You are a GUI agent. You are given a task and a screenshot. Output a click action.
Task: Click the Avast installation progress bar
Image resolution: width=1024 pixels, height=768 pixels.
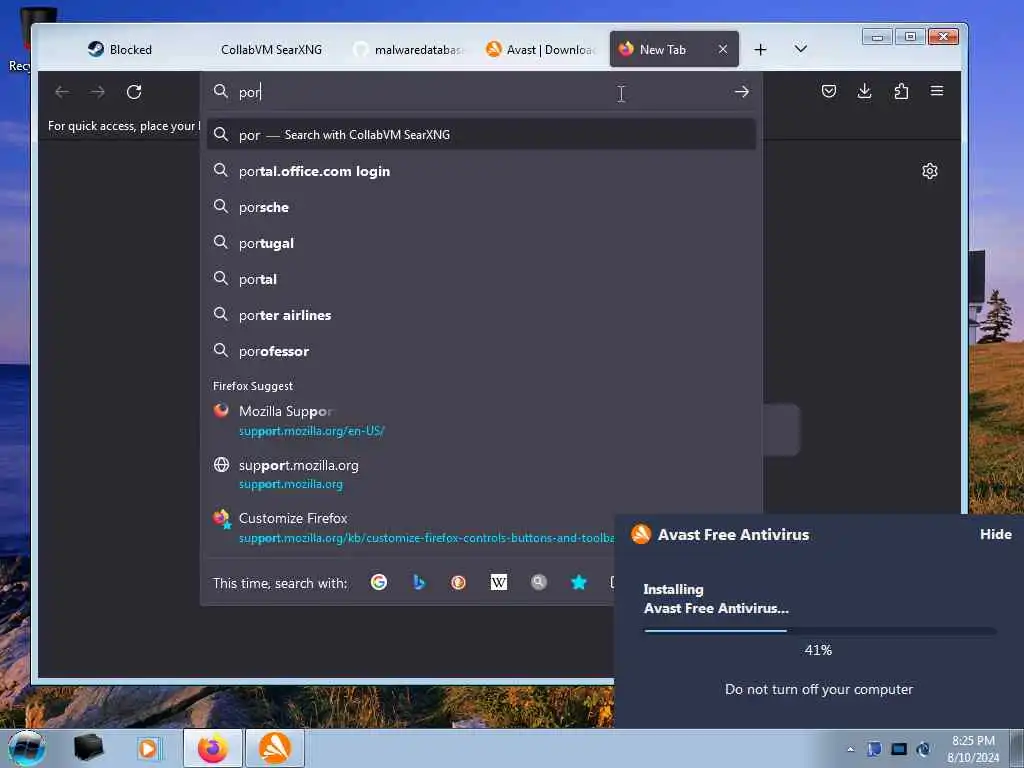coord(820,631)
